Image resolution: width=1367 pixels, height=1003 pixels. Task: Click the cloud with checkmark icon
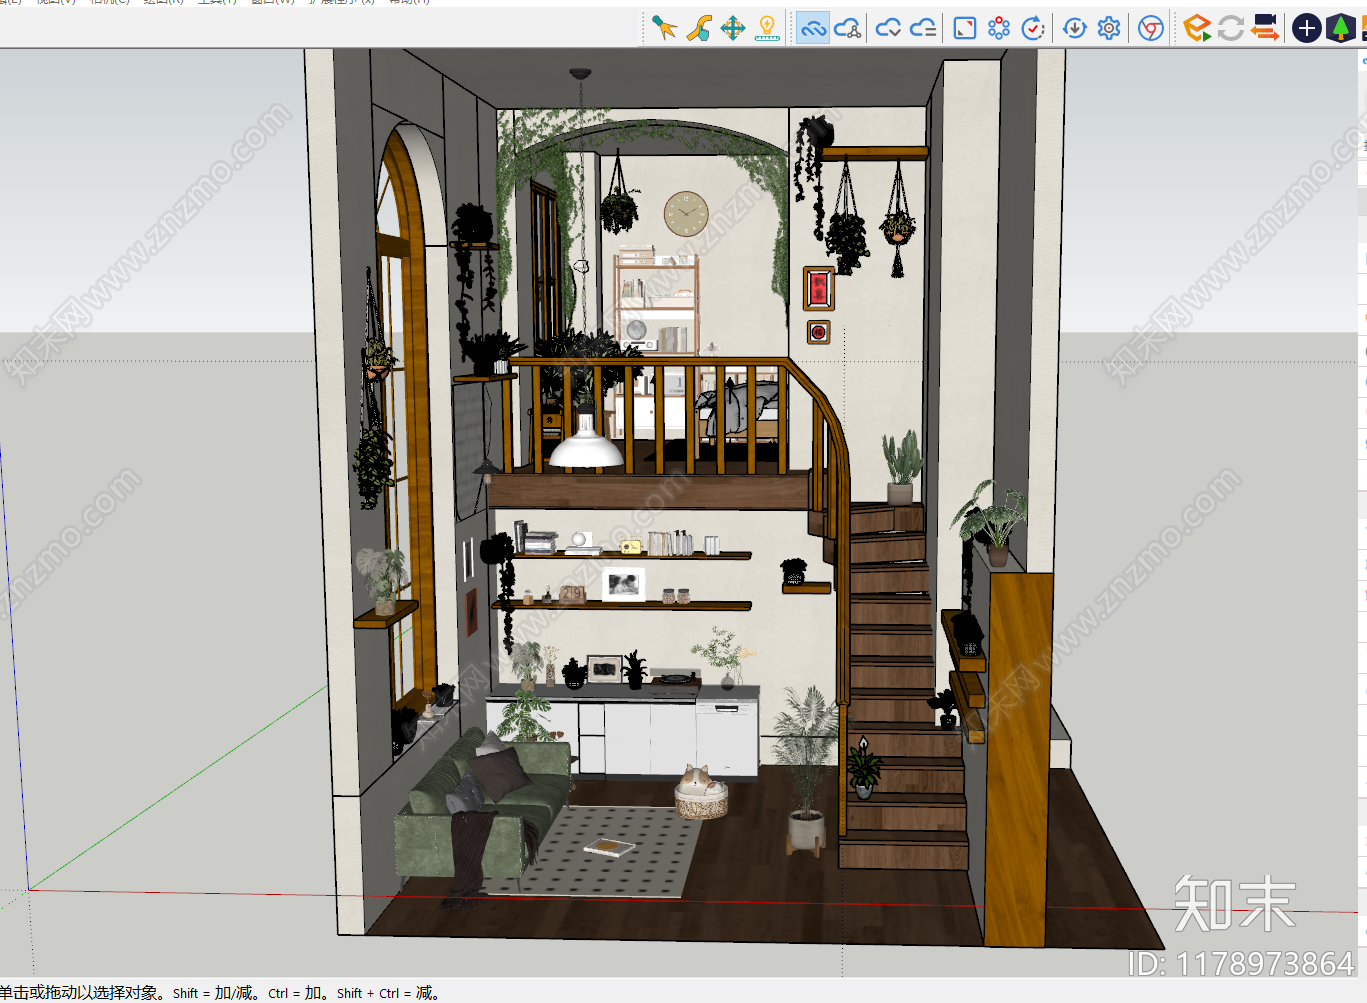pos(888,28)
